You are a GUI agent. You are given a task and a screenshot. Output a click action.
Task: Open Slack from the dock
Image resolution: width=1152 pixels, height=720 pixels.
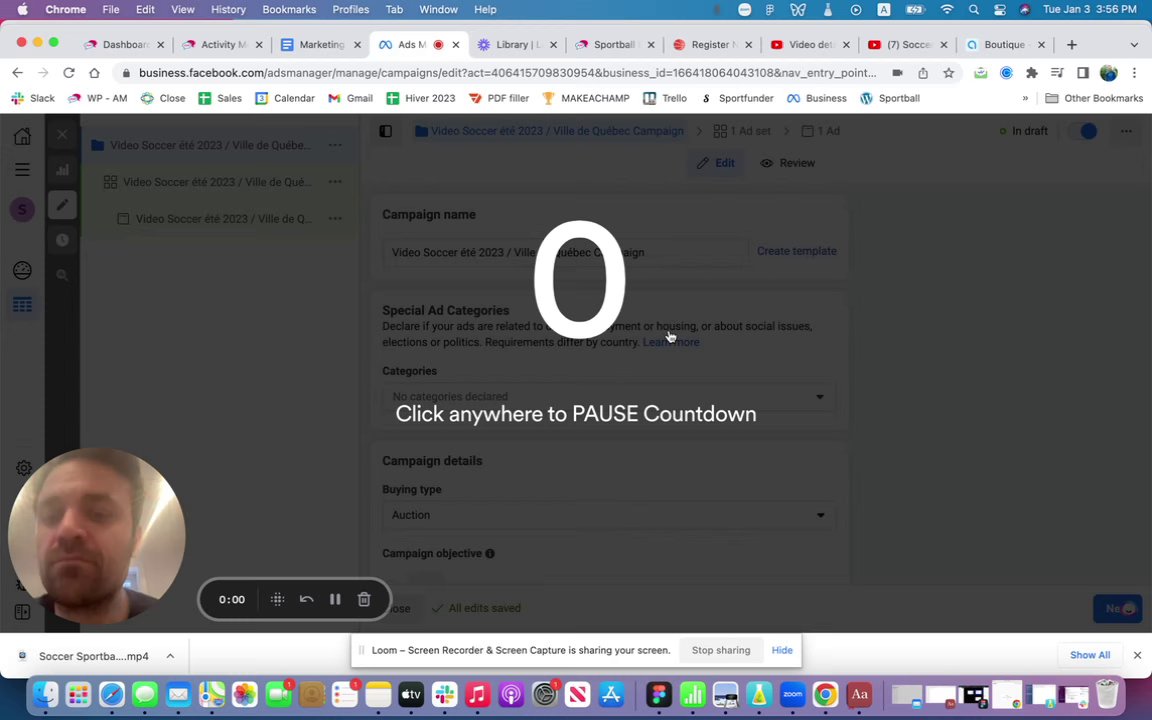444,694
